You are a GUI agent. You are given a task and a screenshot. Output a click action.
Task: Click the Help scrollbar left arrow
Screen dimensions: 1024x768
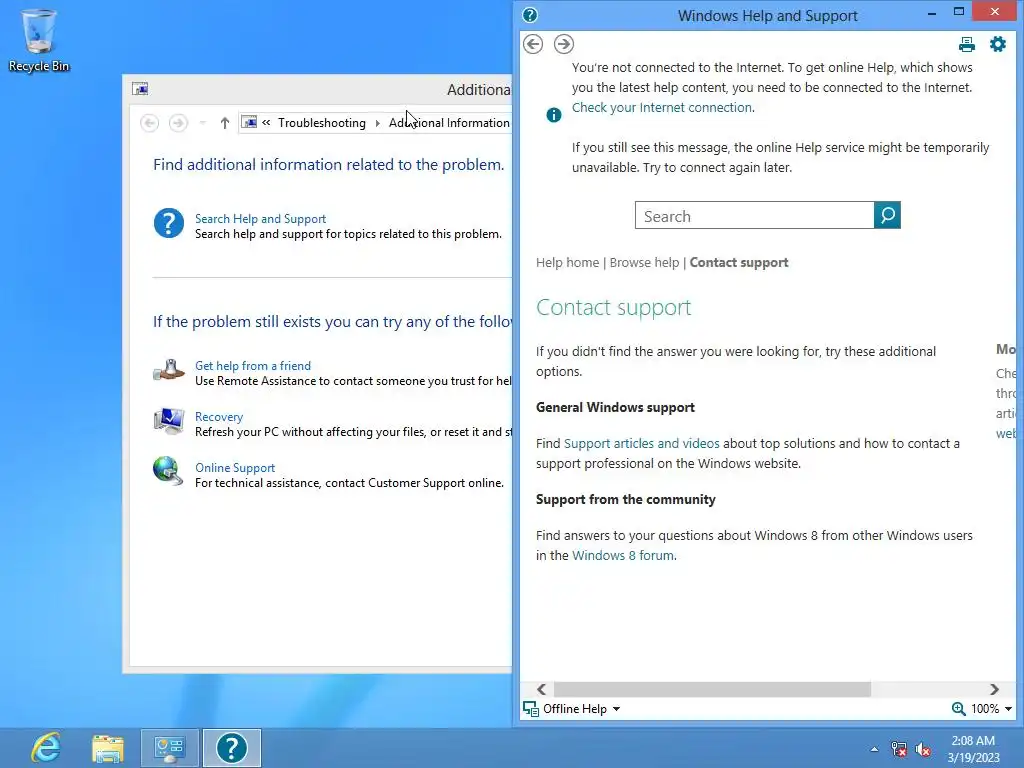(x=541, y=689)
